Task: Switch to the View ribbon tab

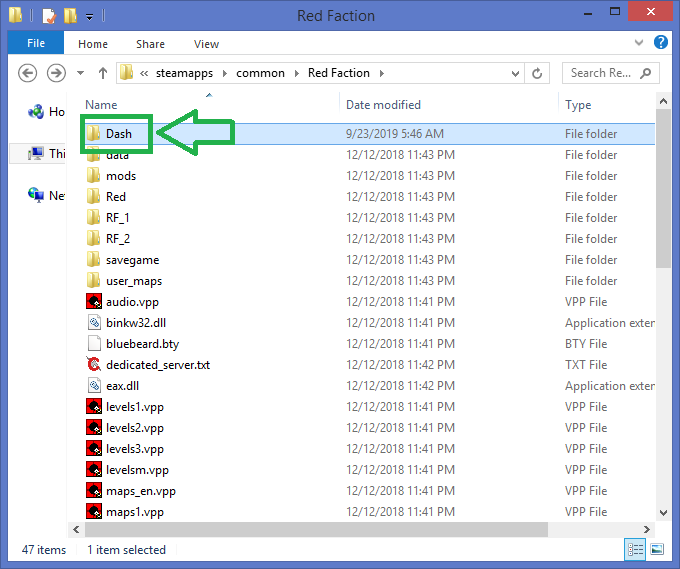Action: pos(206,44)
